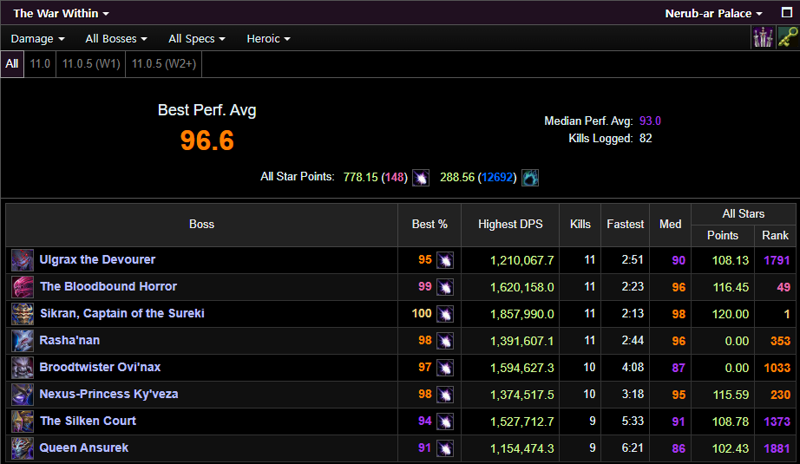Image resolution: width=800 pixels, height=464 pixels.
Task: Click the Highest DPS column header
Action: tap(510, 224)
